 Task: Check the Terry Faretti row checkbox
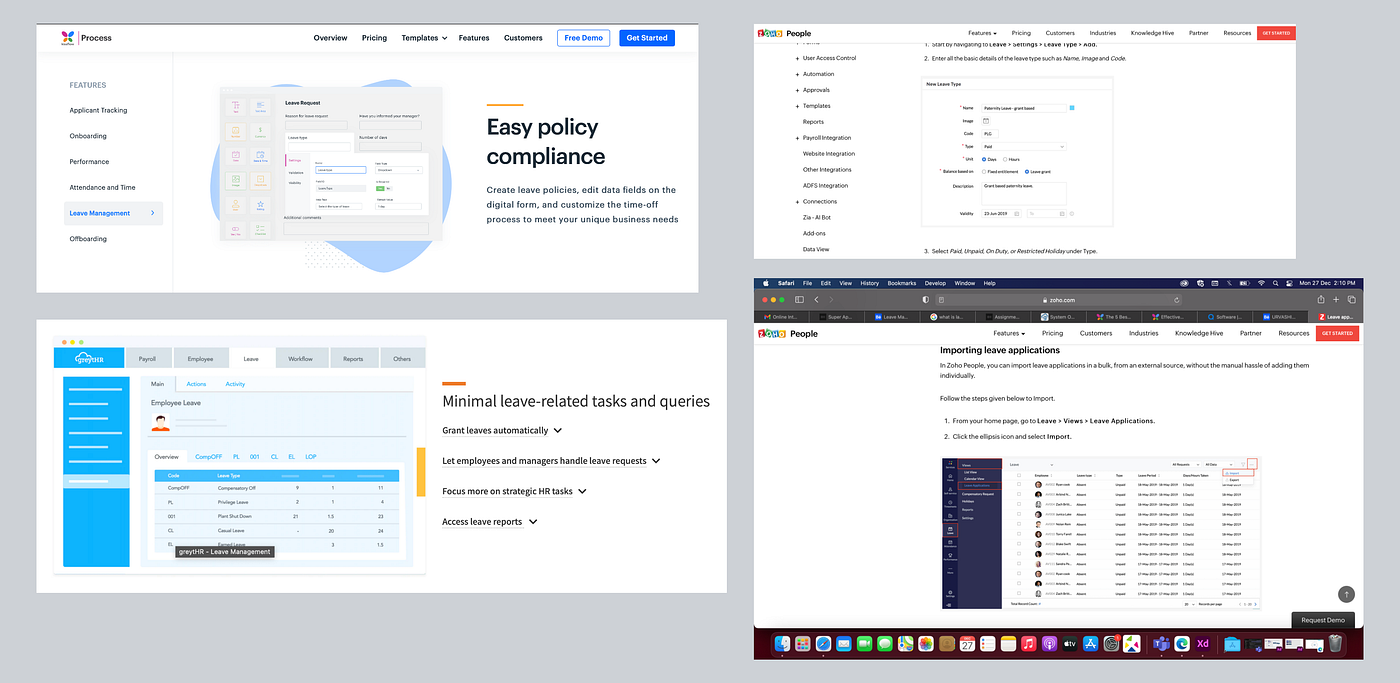(x=1019, y=534)
